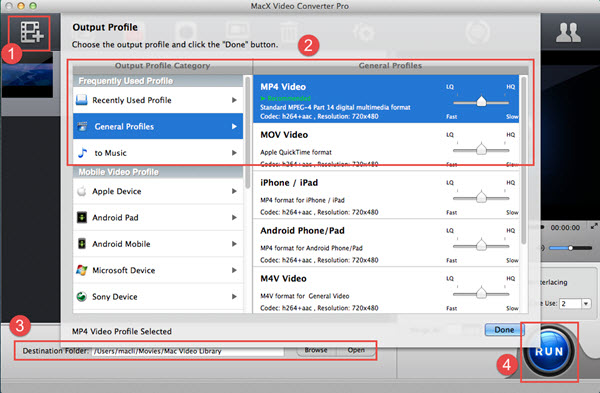Choose the MOV Video profile
The width and height of the screenshot is (600, 393).
[386, 147]
